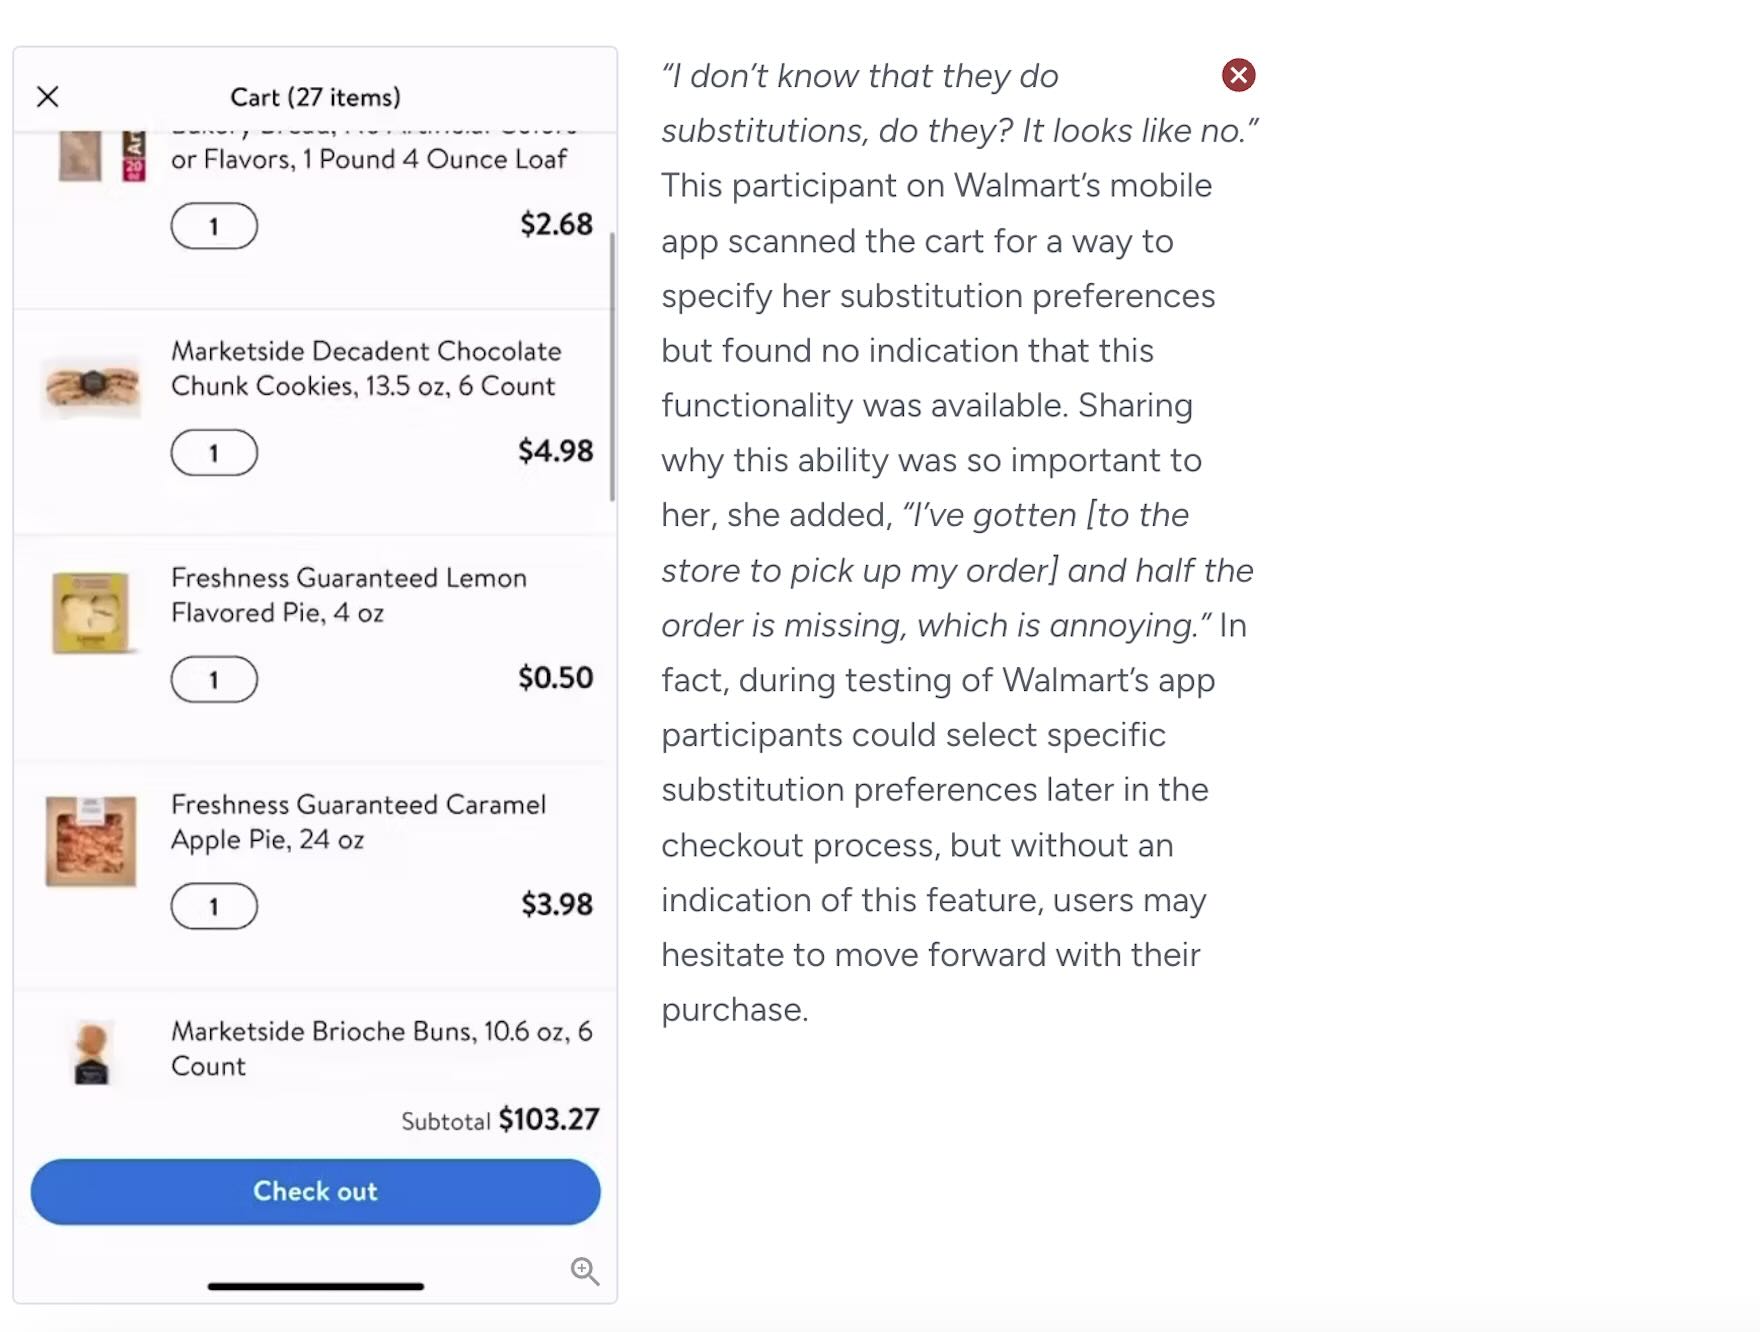Open quantity selector for Lemon Flavored Pie
The image size is (1760, 1332).
point(214,680)
